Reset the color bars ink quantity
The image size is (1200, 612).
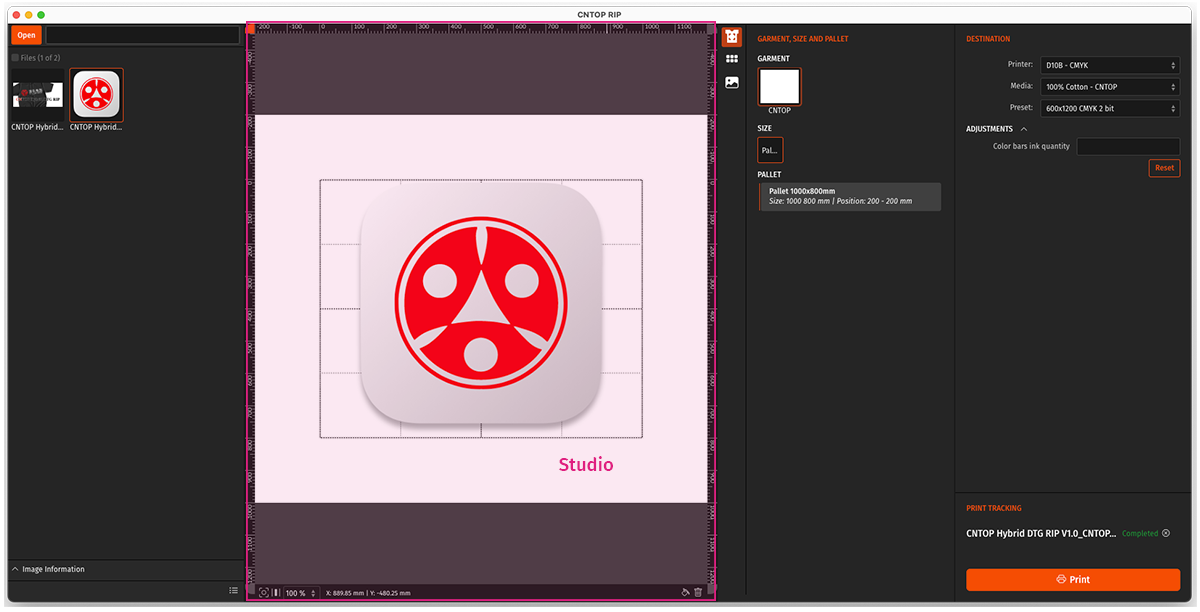tap(1164, 168)
